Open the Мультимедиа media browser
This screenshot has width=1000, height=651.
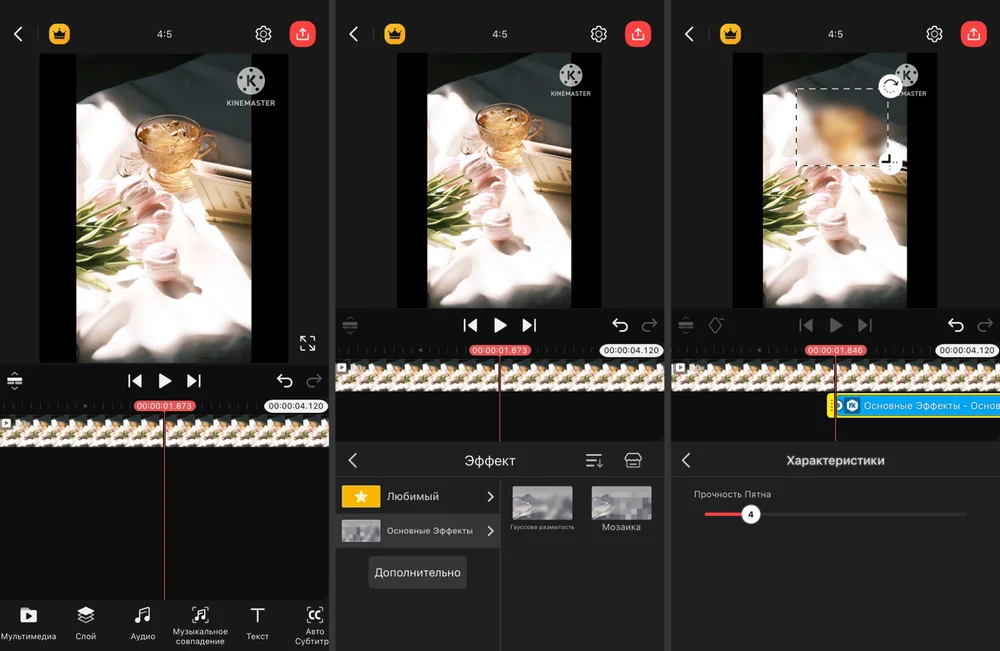[28, 622]
